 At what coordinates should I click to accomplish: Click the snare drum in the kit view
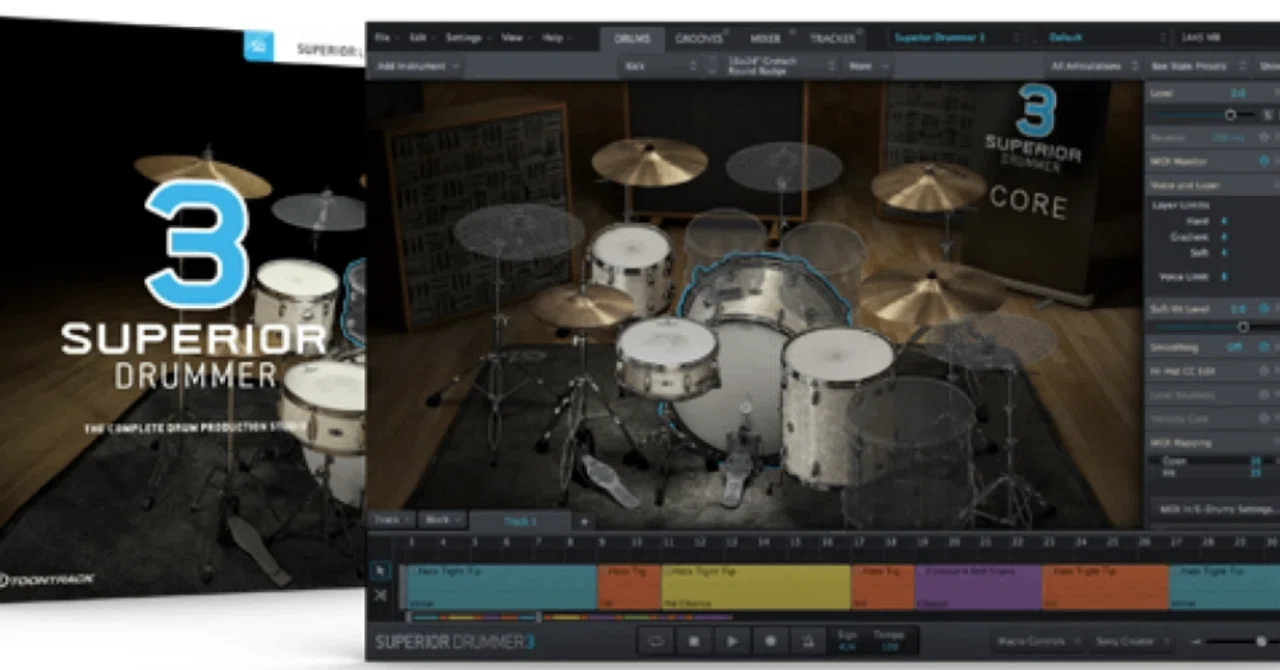(667, 356)
